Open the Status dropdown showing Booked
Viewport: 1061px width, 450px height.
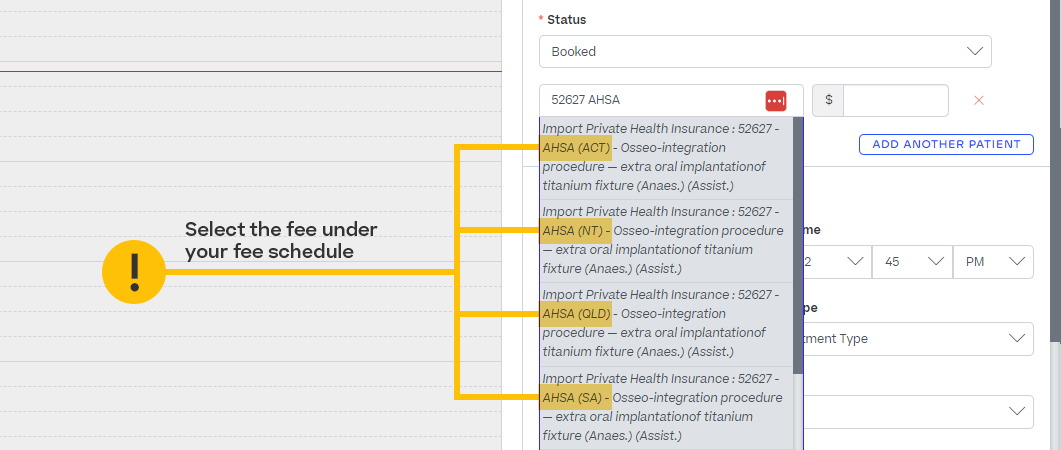765,51
